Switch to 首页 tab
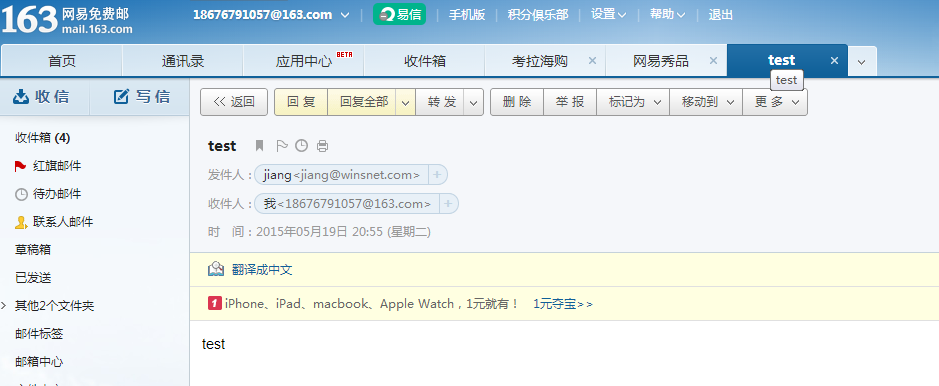The width and height of the screenshot is (939, 386). pyautogui.click(x=62, y=61)
